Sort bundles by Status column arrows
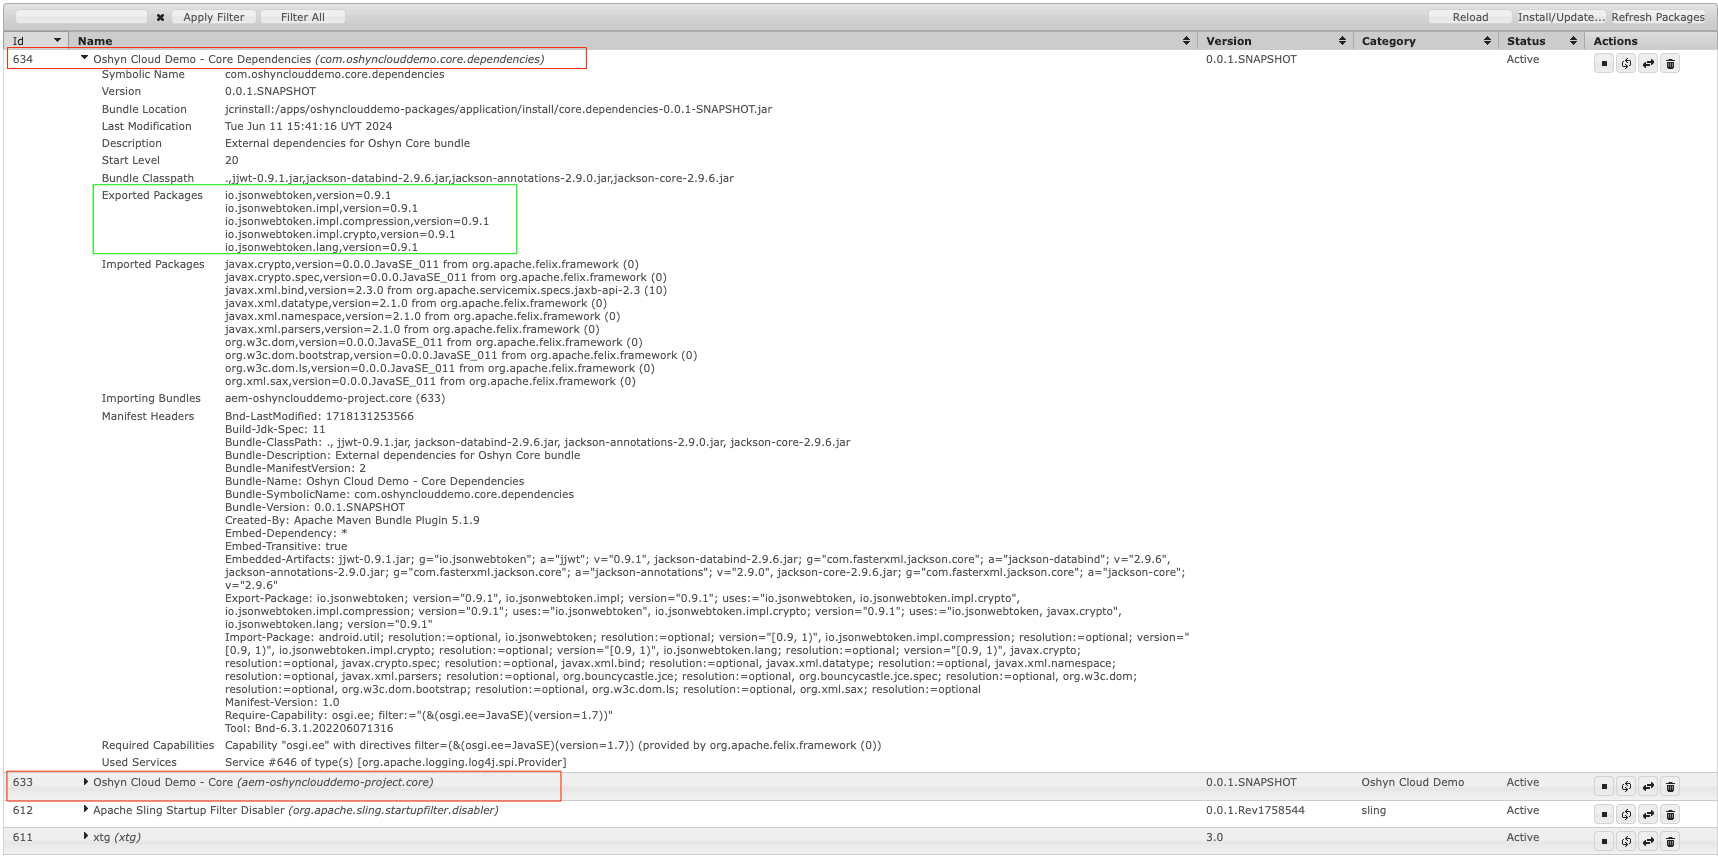 click(1573, 41)
